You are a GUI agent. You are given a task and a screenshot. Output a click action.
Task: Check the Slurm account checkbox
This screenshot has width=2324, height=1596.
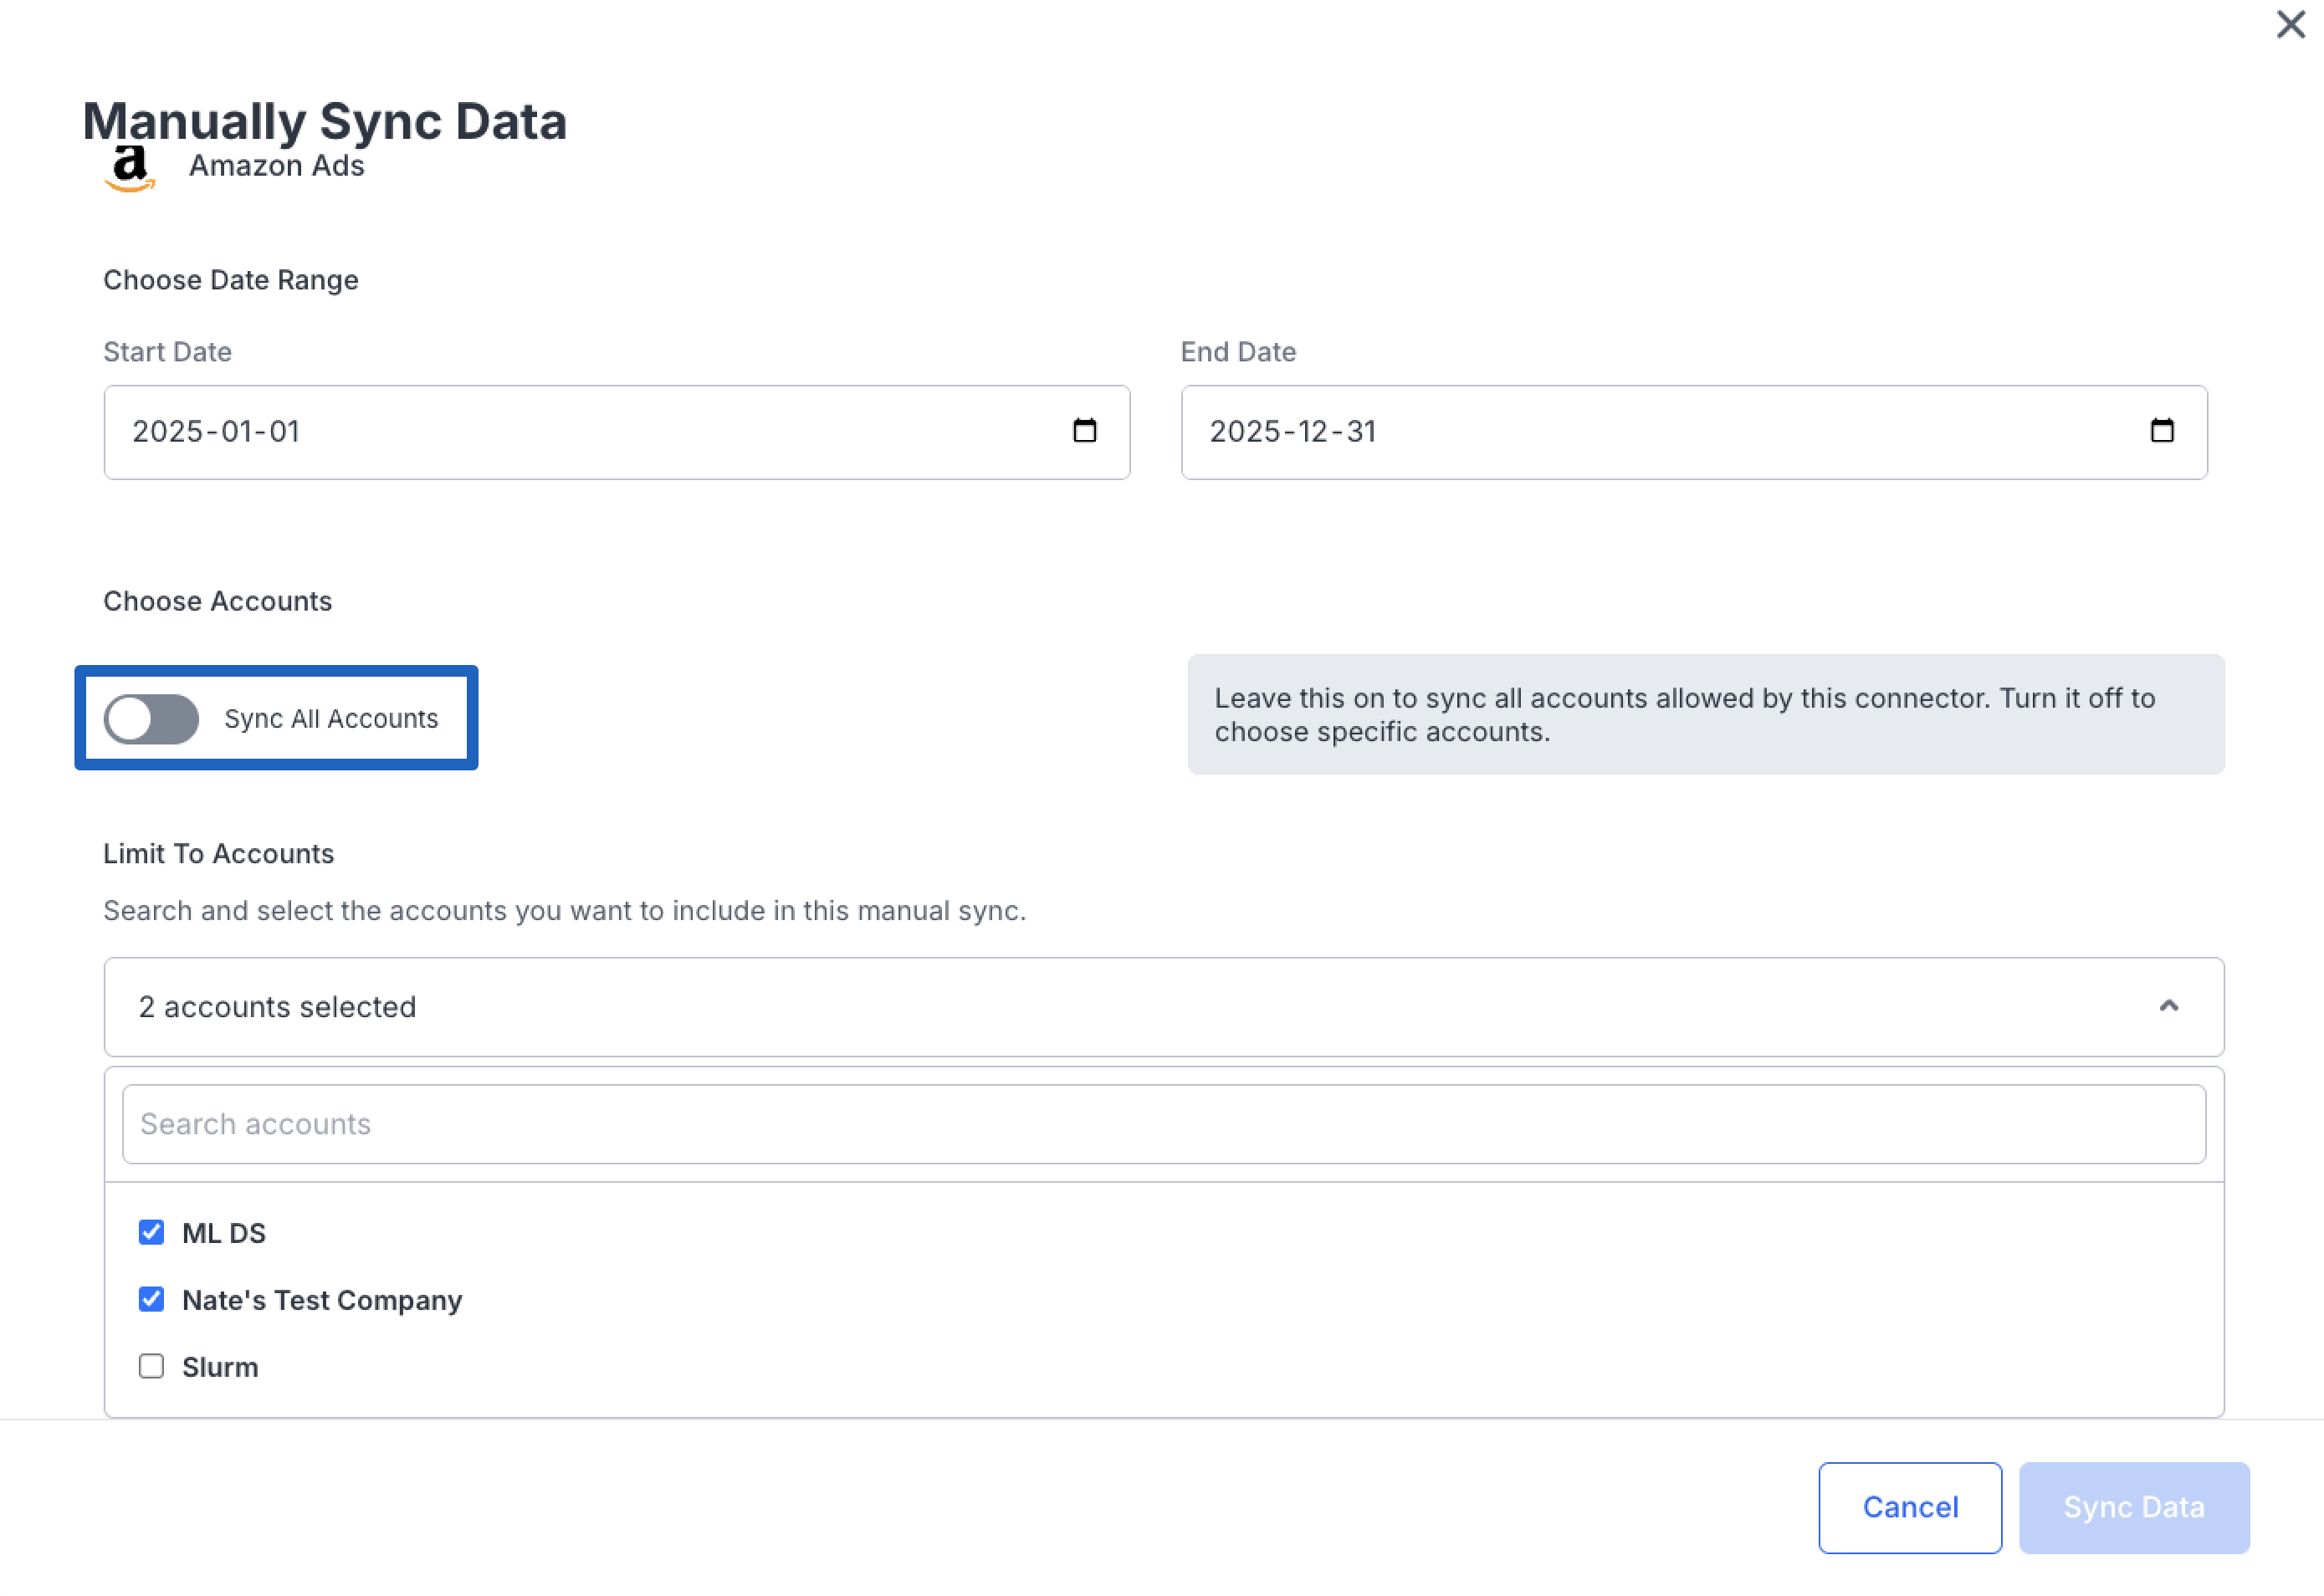tap(151, 1366)
